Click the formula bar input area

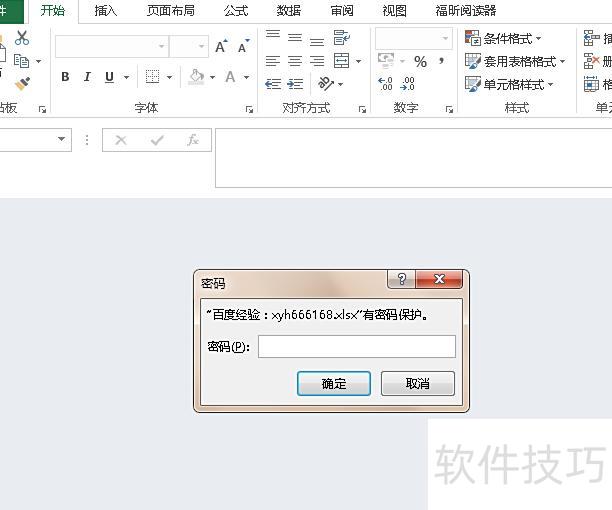click(413, 158)
